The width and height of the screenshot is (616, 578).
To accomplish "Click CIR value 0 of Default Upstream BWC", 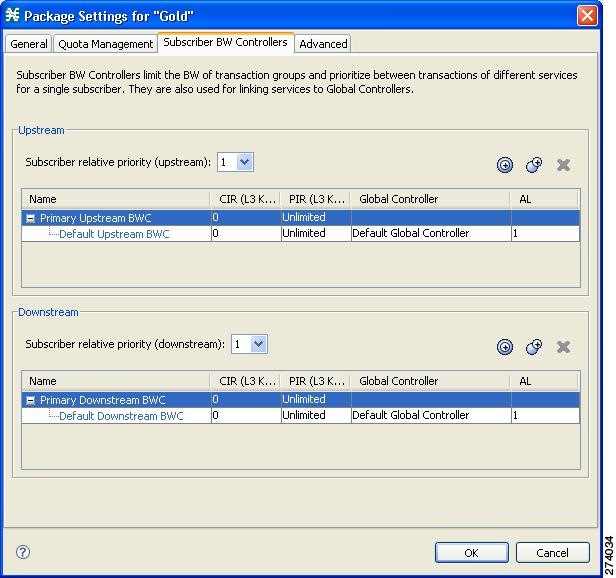I will pyautogui.click(x=246, y=233).
